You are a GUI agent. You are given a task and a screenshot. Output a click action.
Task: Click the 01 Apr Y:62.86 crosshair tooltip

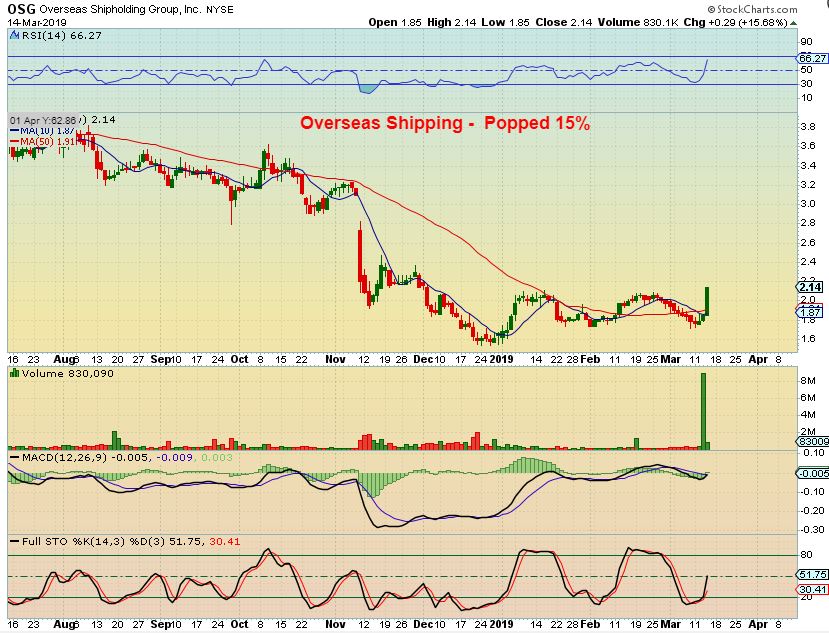43,120
